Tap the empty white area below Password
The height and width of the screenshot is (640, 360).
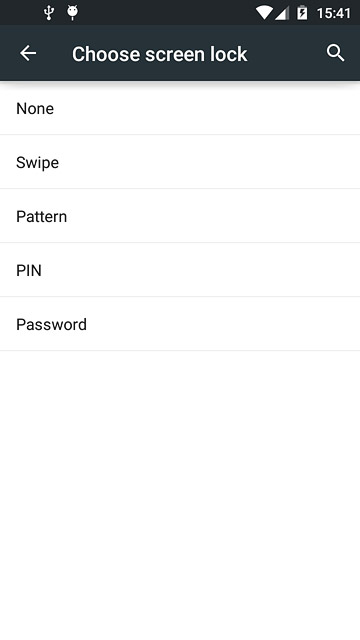(x=180, y=495)
